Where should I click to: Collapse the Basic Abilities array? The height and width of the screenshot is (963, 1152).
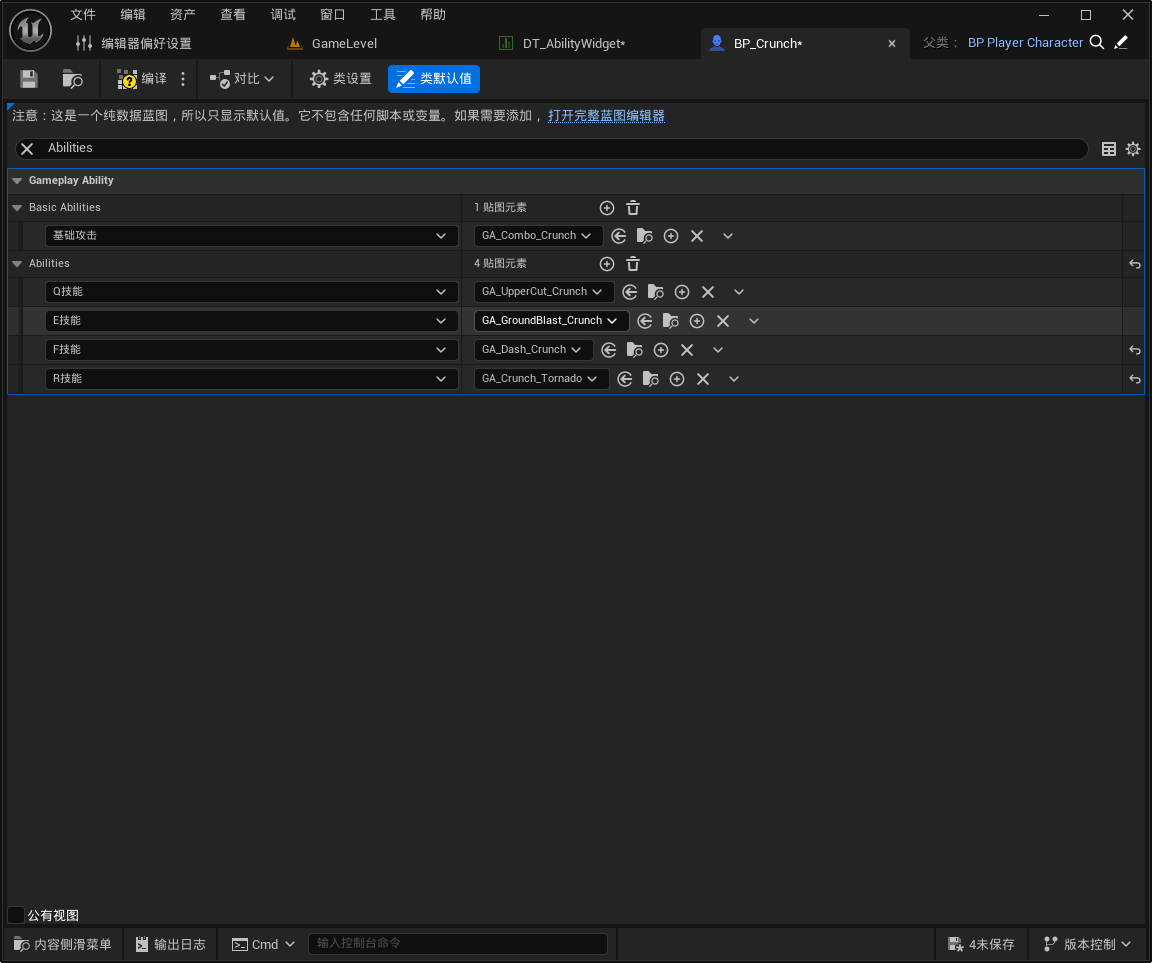point(17,208)
